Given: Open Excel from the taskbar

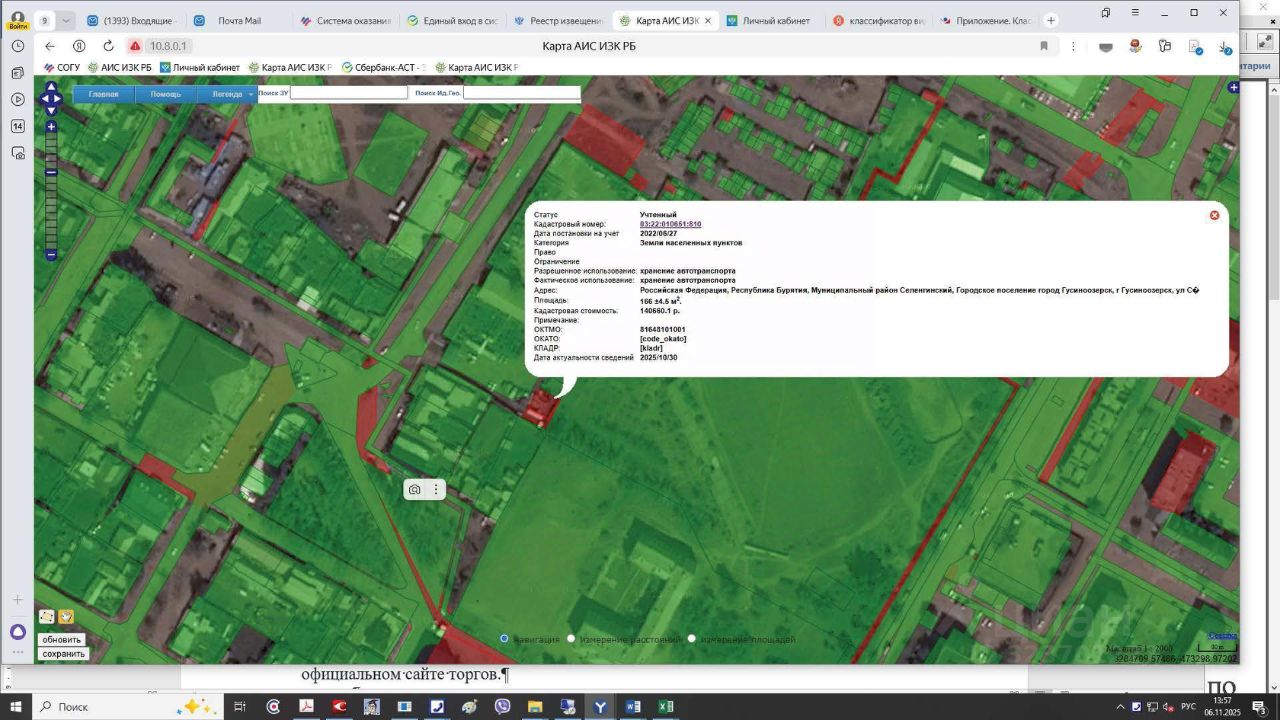Looking at the screenshot, I should 666,707.
